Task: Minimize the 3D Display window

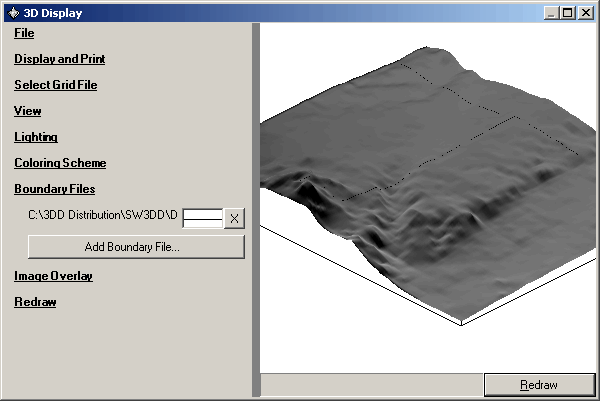Action: 551,13
